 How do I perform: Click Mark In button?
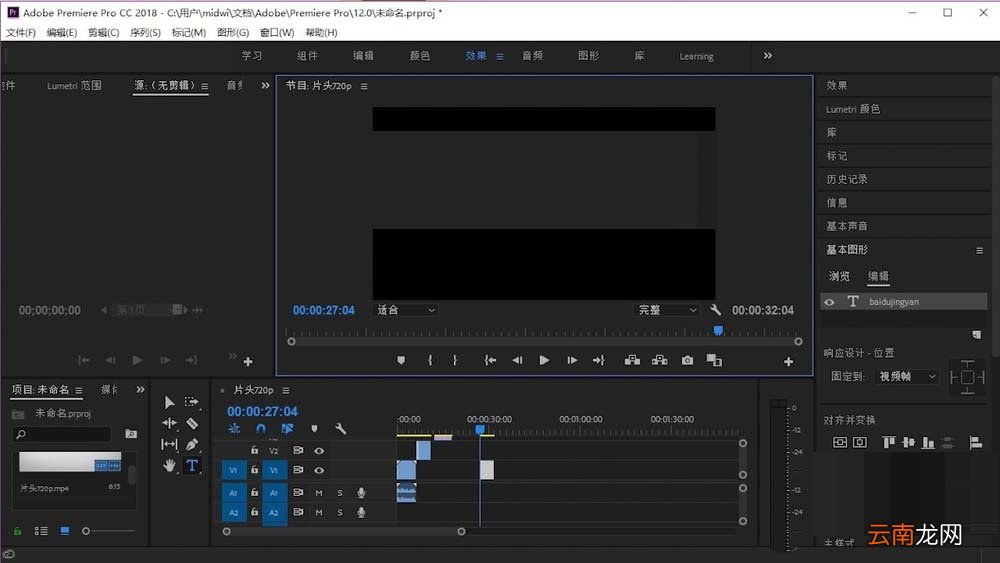tap(430, 360)
